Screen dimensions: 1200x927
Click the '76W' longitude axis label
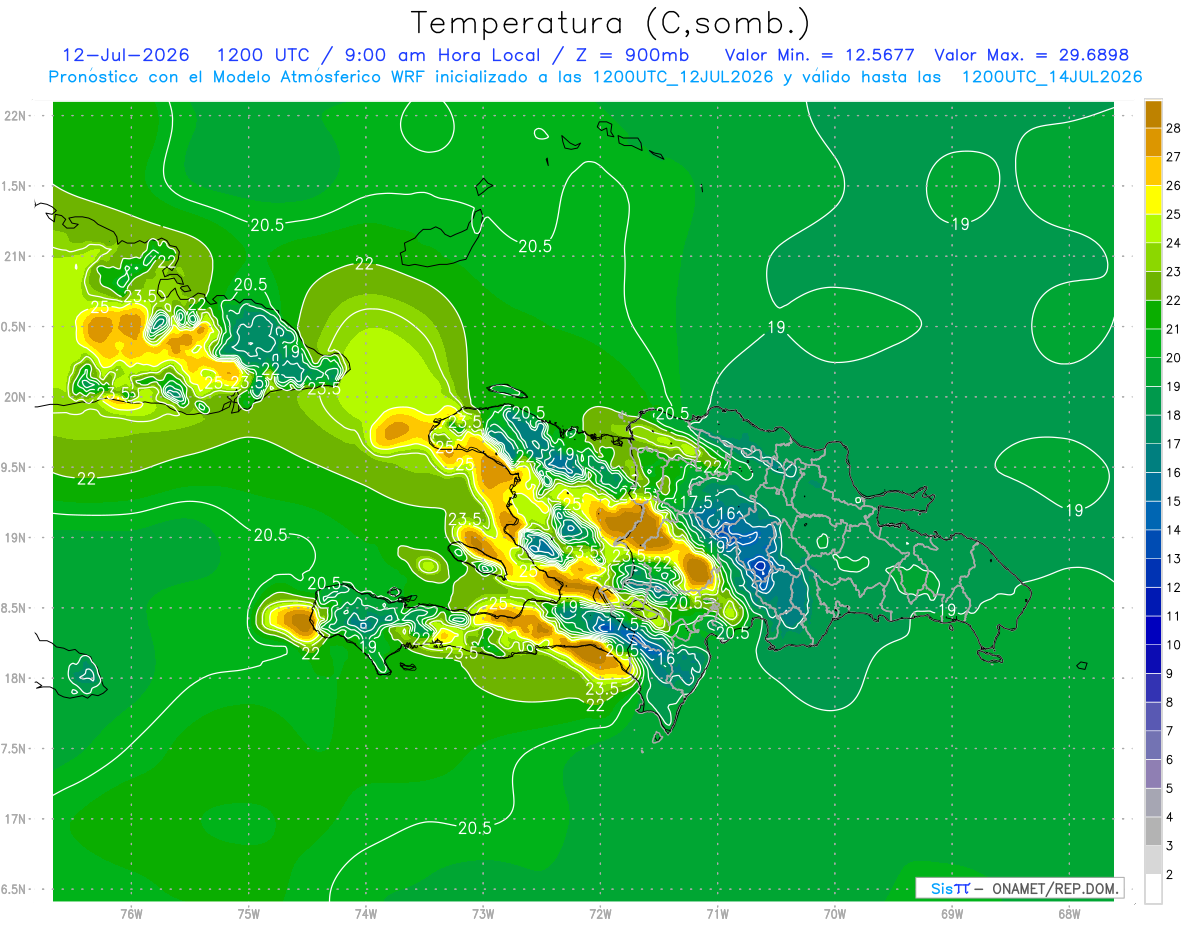[x=131, y=913]
